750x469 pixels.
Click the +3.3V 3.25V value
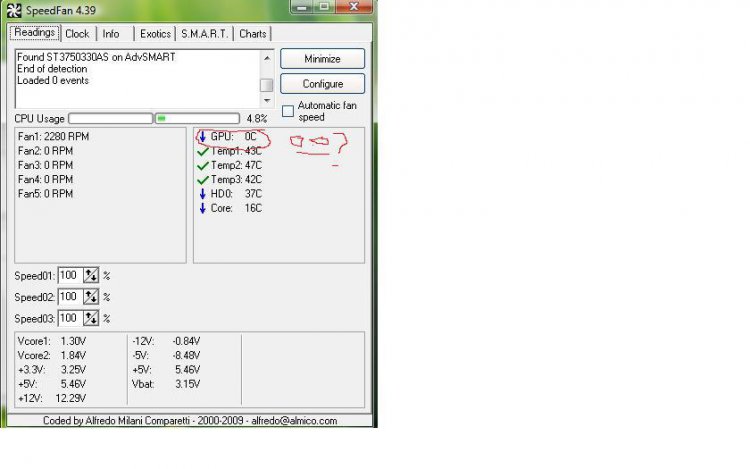(73, 370)
